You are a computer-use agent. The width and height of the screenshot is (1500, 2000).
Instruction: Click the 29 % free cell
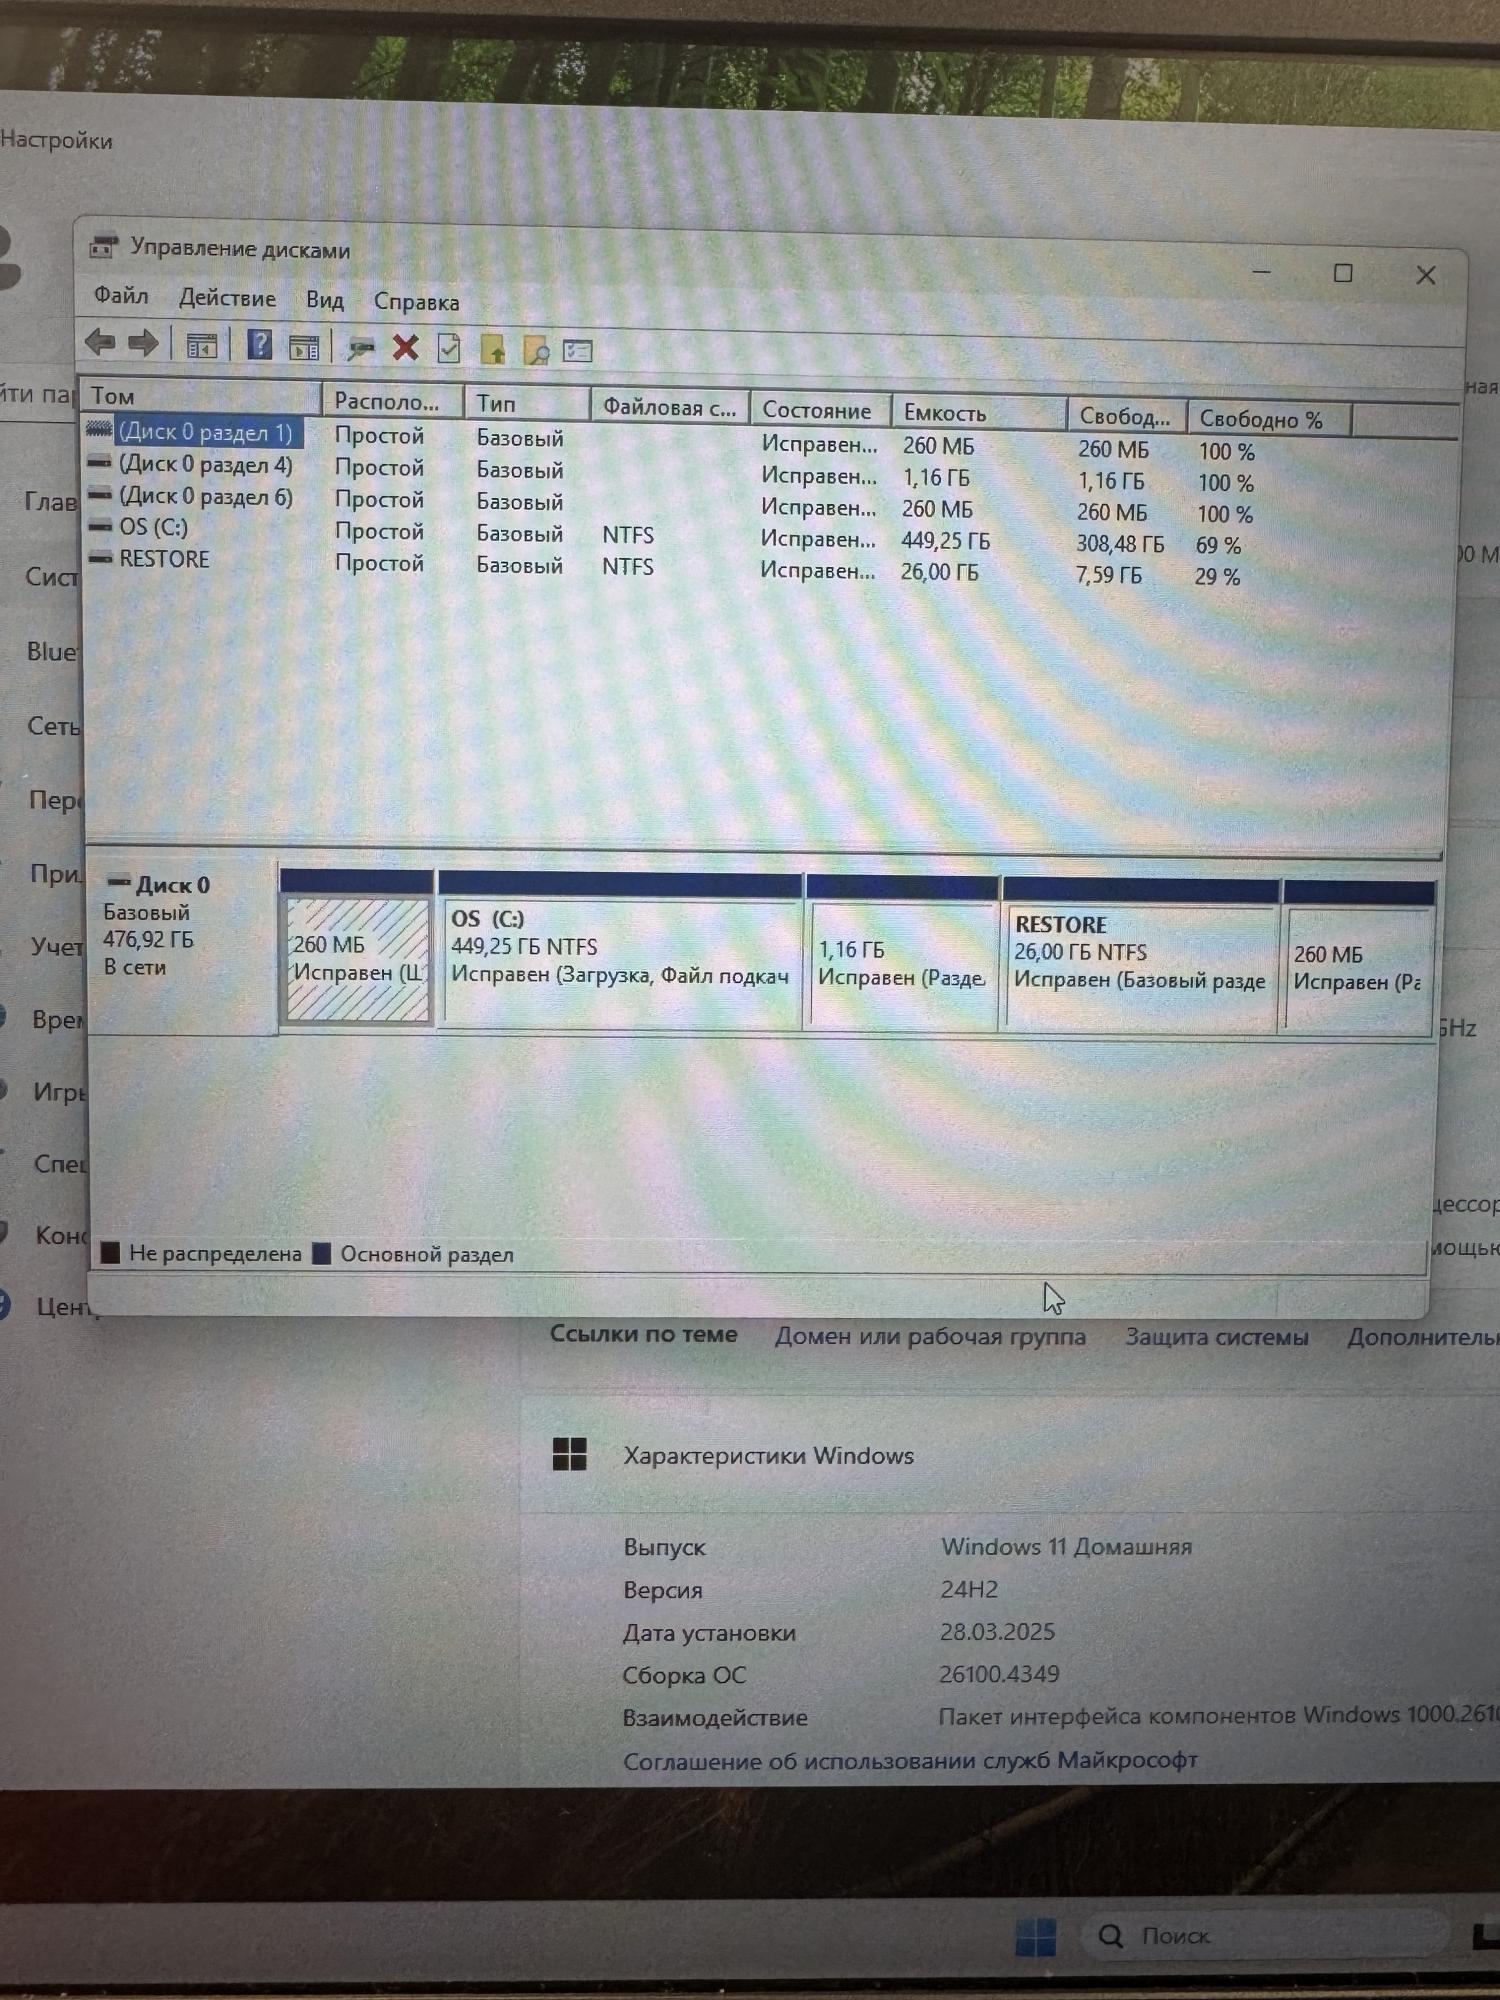[1217, 576]
